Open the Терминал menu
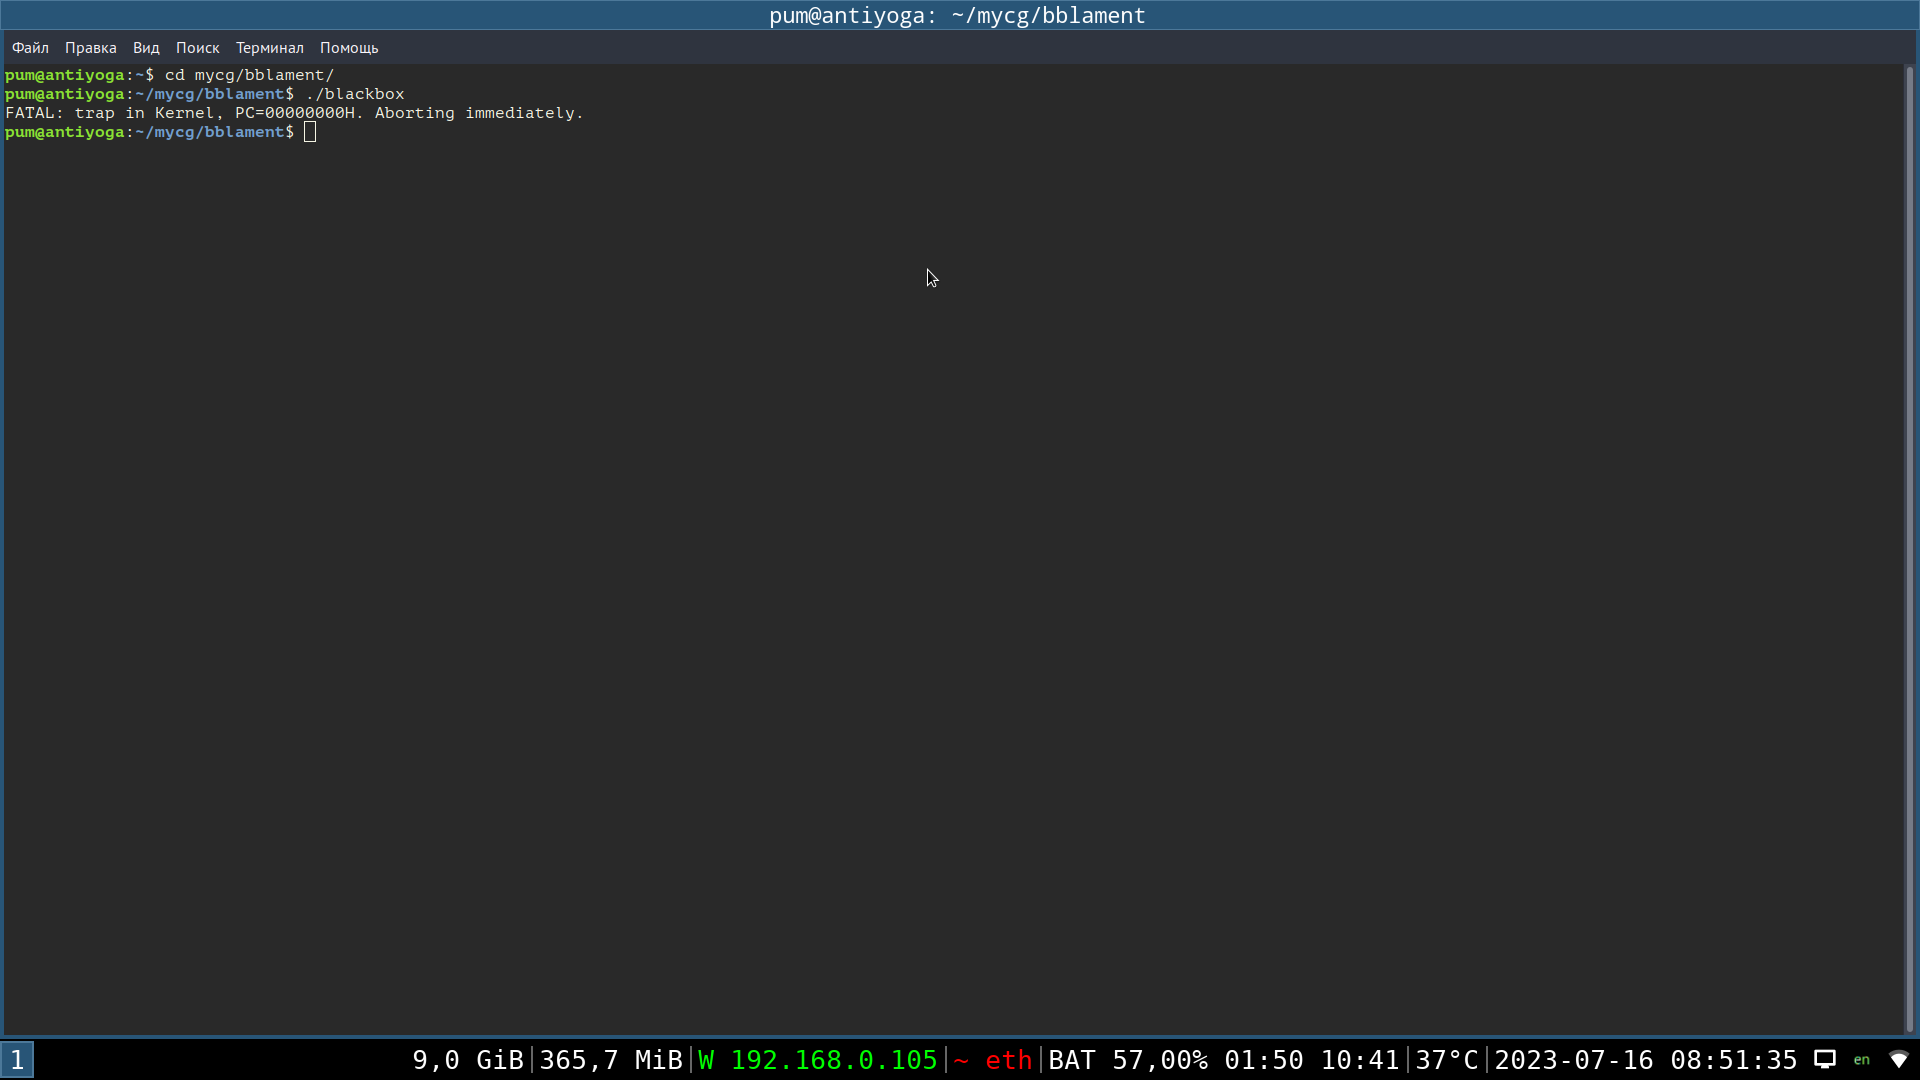1920x1080 pixels. click(269, 48)
